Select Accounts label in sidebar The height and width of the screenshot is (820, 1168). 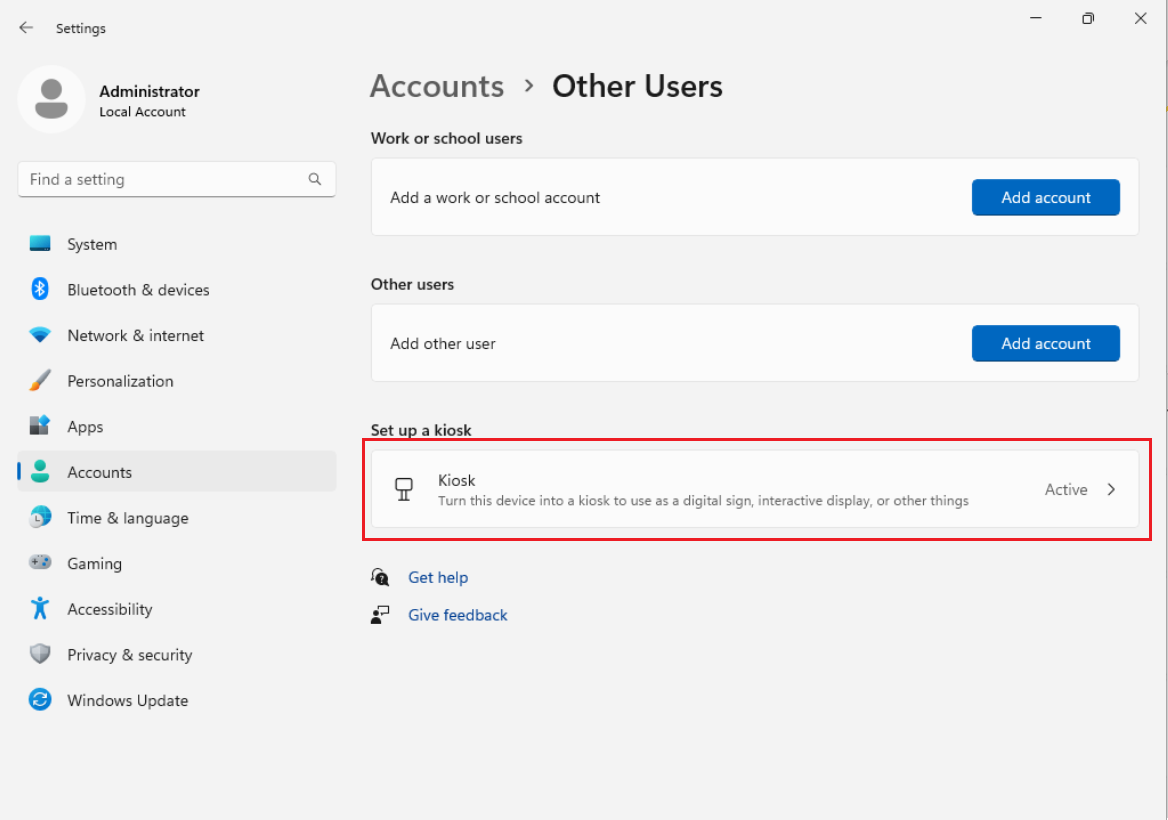point(100,472)
